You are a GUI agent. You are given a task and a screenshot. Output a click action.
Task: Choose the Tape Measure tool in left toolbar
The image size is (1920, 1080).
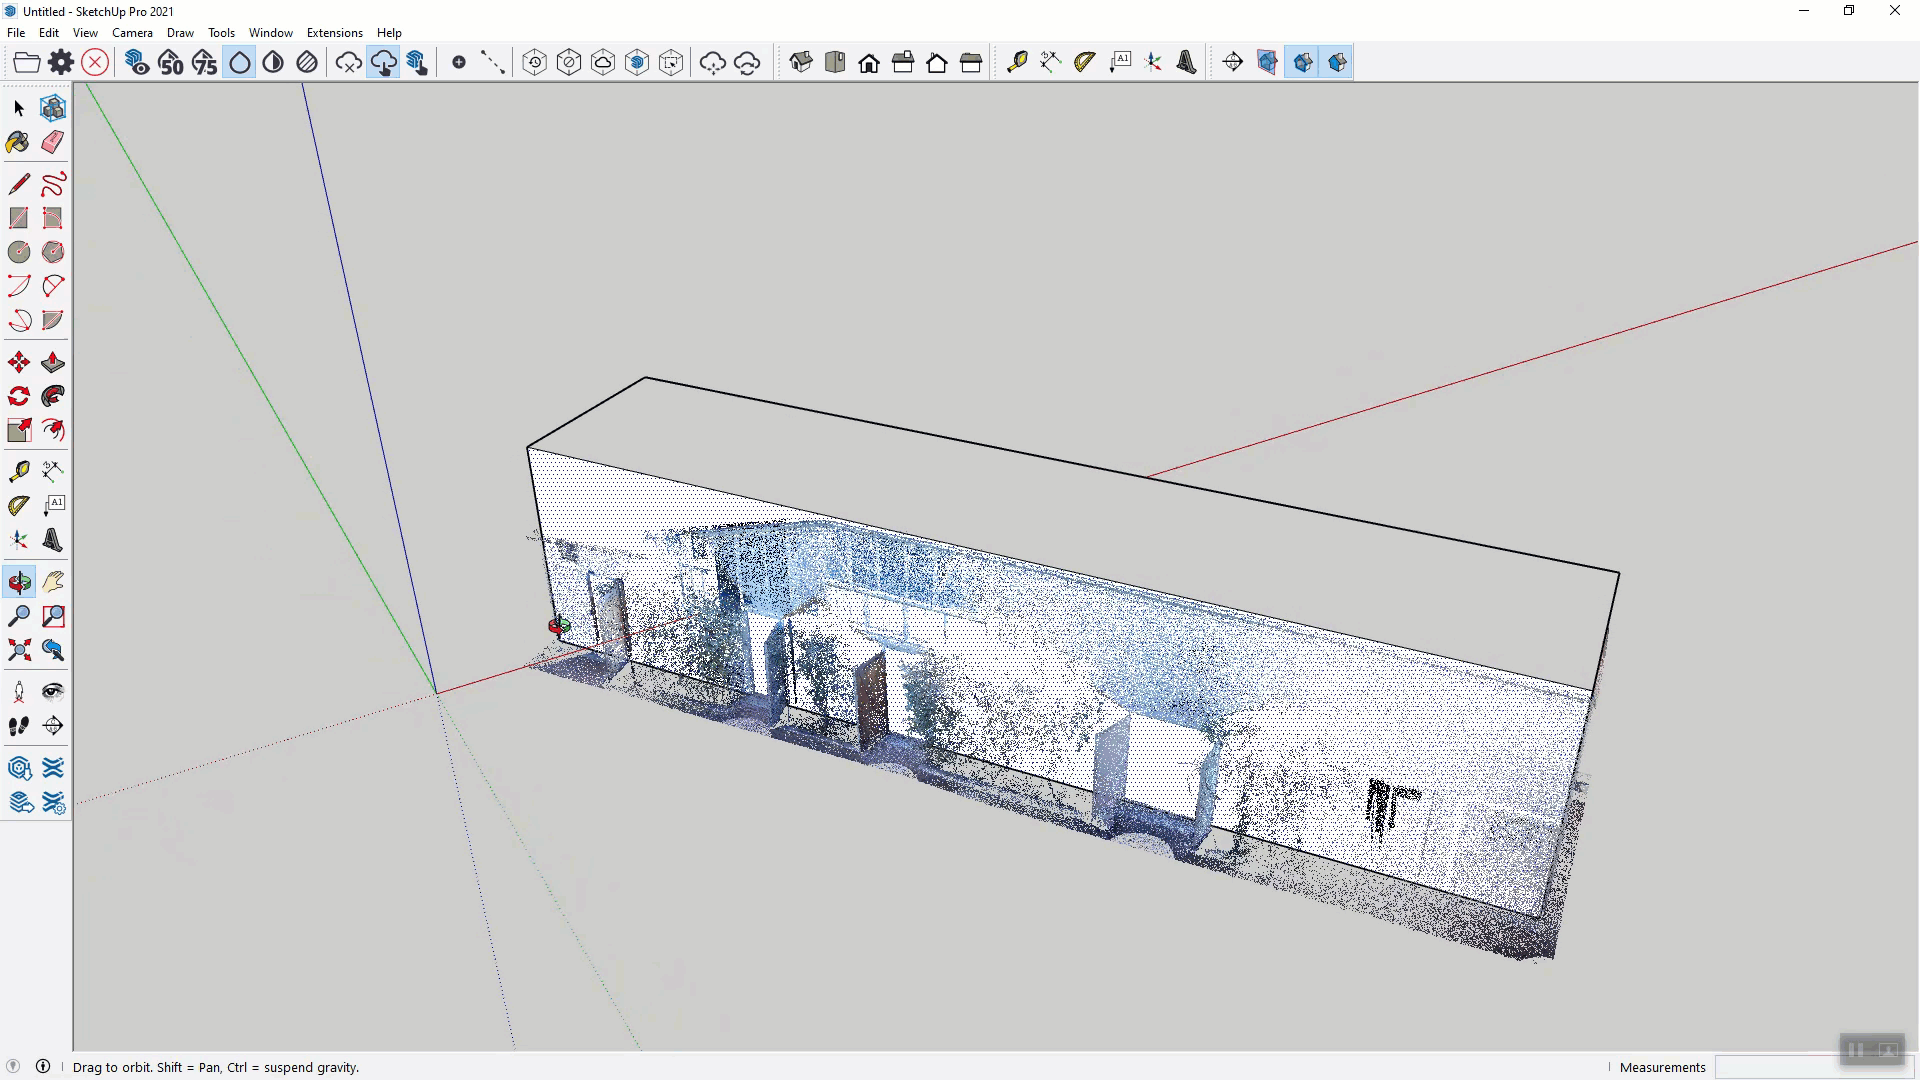(x=18, y=471)
